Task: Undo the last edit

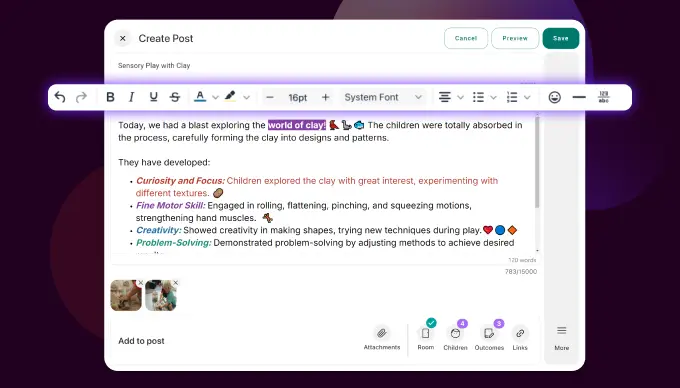Action: (x=60, y=97)
